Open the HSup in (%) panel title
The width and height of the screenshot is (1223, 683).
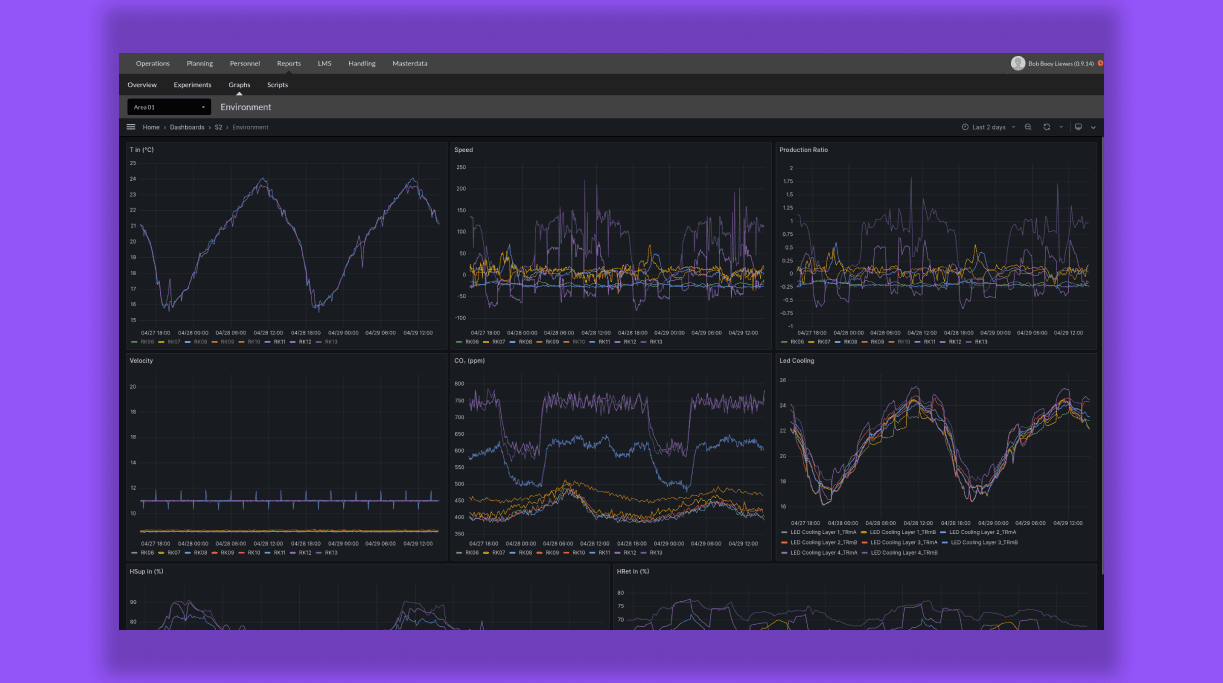coord(146,571)
